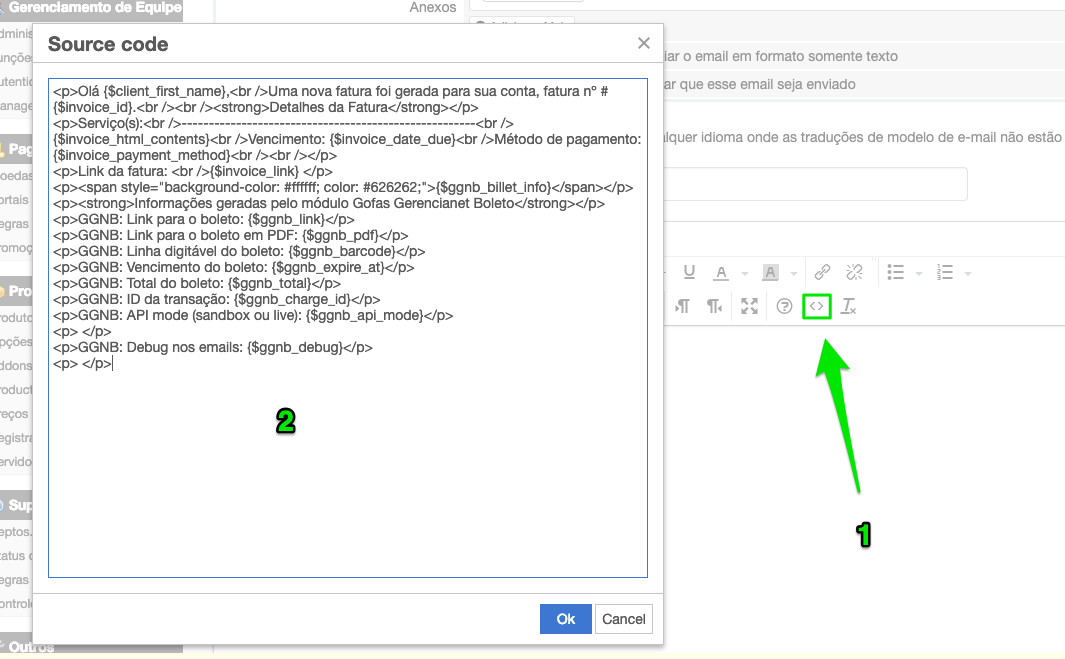Click the numbered list icon
The height and width of the screenshot is (659, 1065).
pos(945,272)
